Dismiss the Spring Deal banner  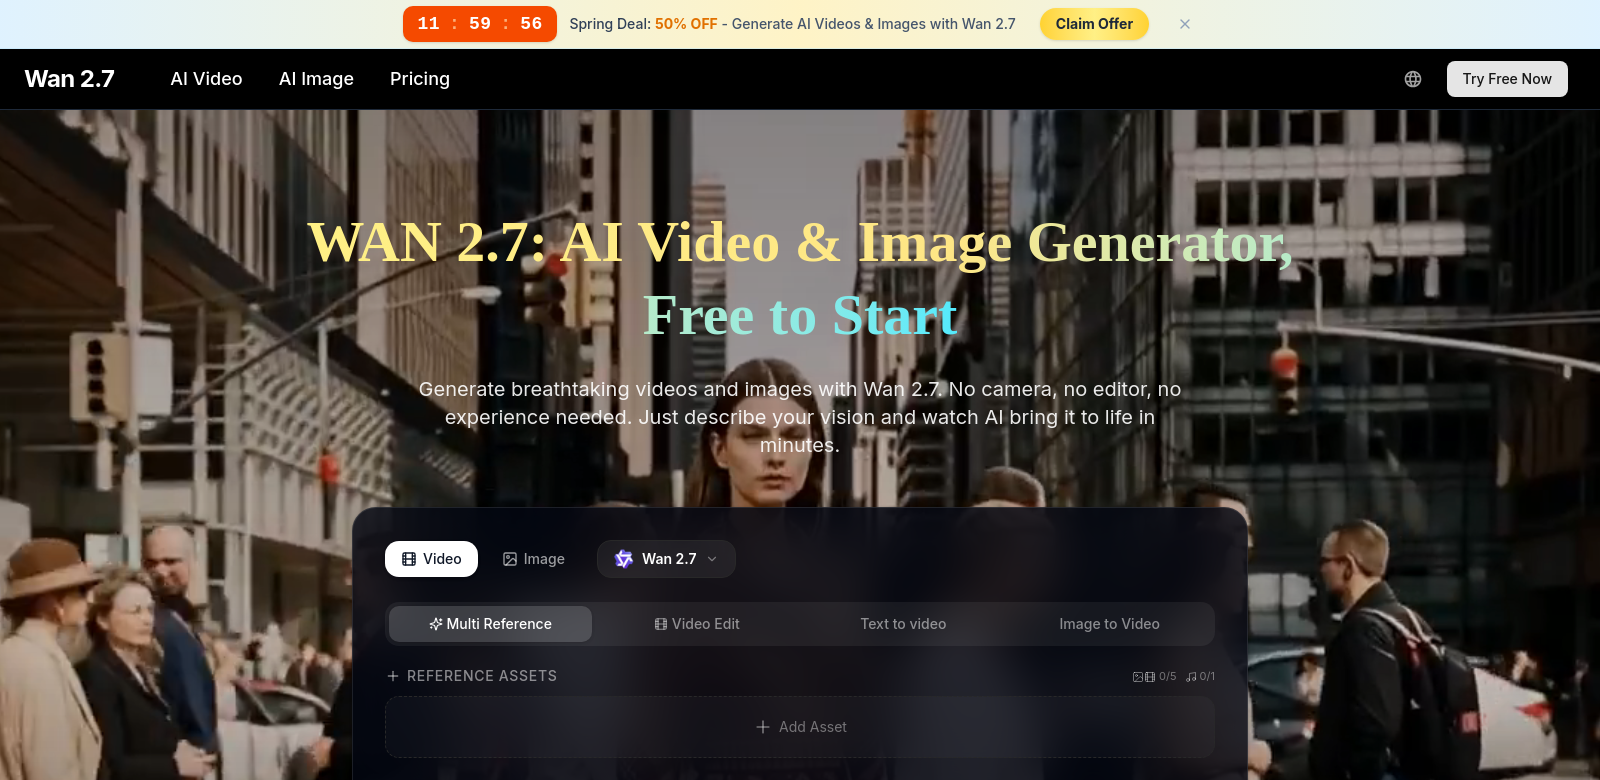pyautogui.click(x=1185, y=24)
